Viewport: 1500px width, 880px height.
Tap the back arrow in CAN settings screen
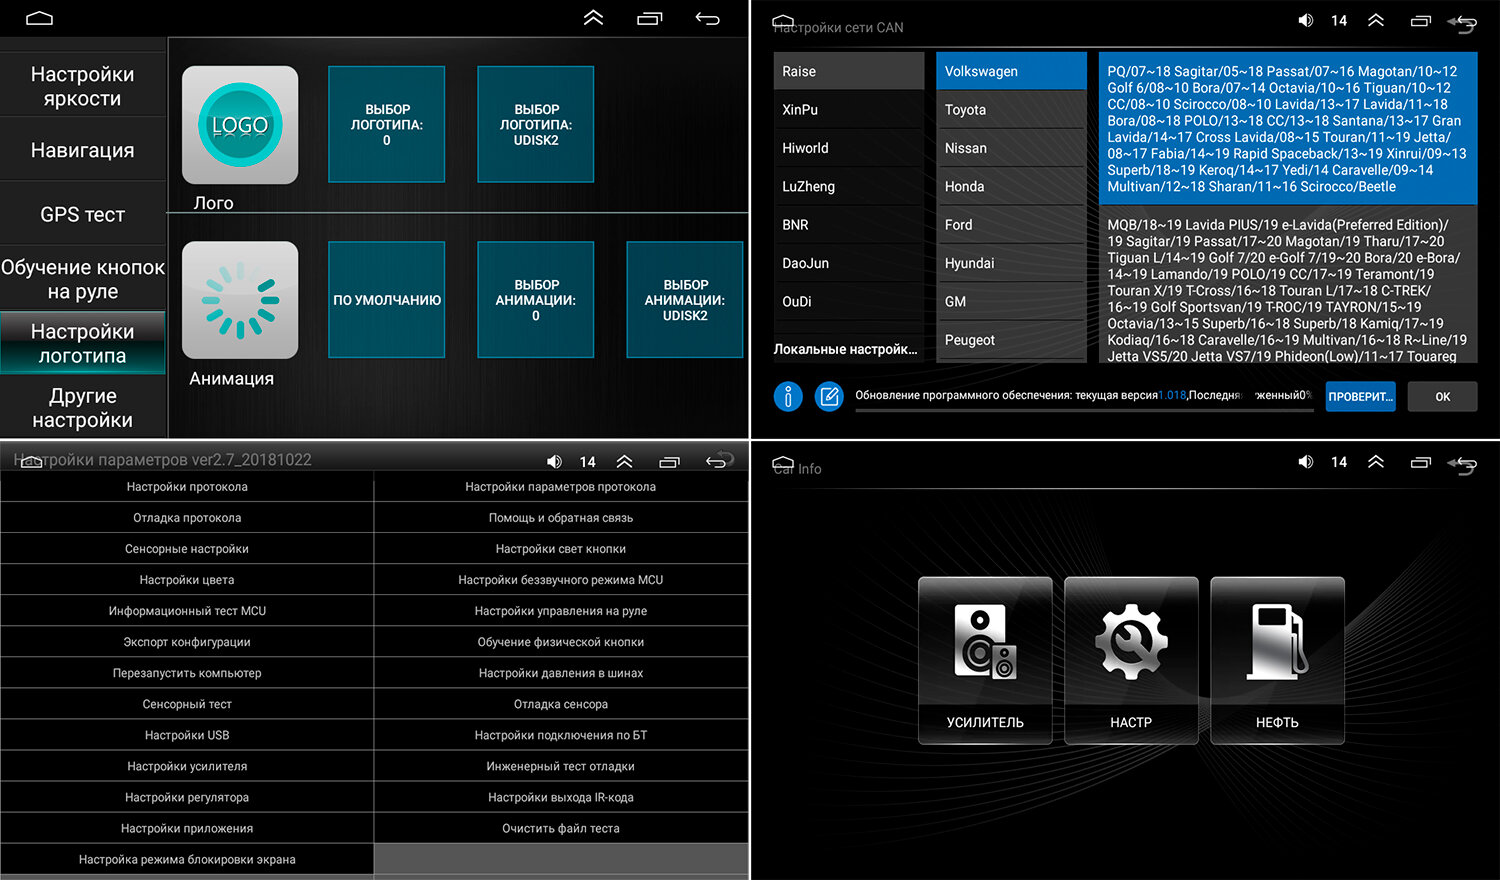[1463, 21]
